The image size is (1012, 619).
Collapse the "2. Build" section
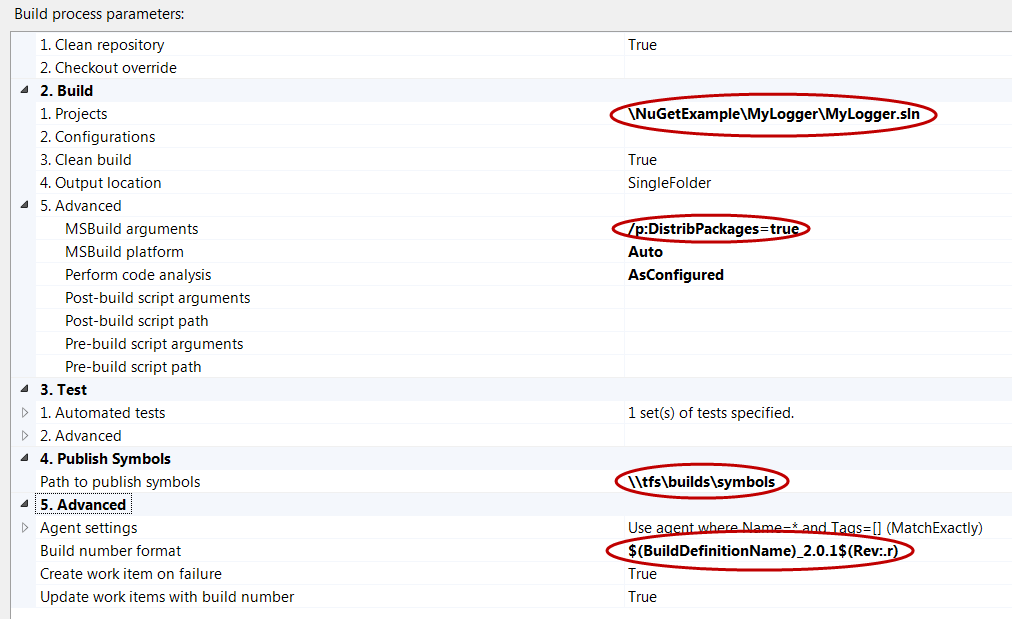25,90
